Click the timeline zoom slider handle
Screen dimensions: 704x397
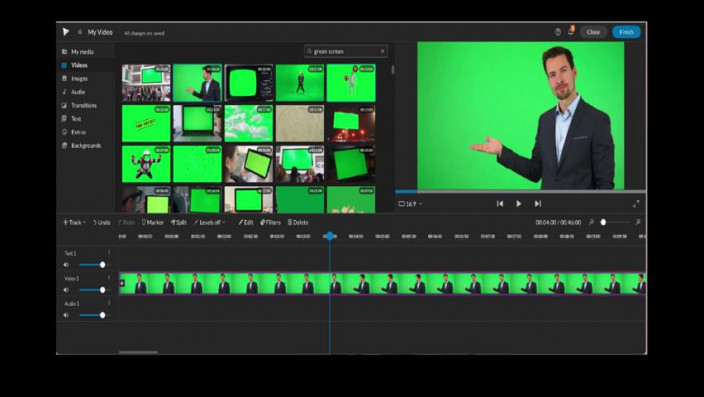pos(603,222)
